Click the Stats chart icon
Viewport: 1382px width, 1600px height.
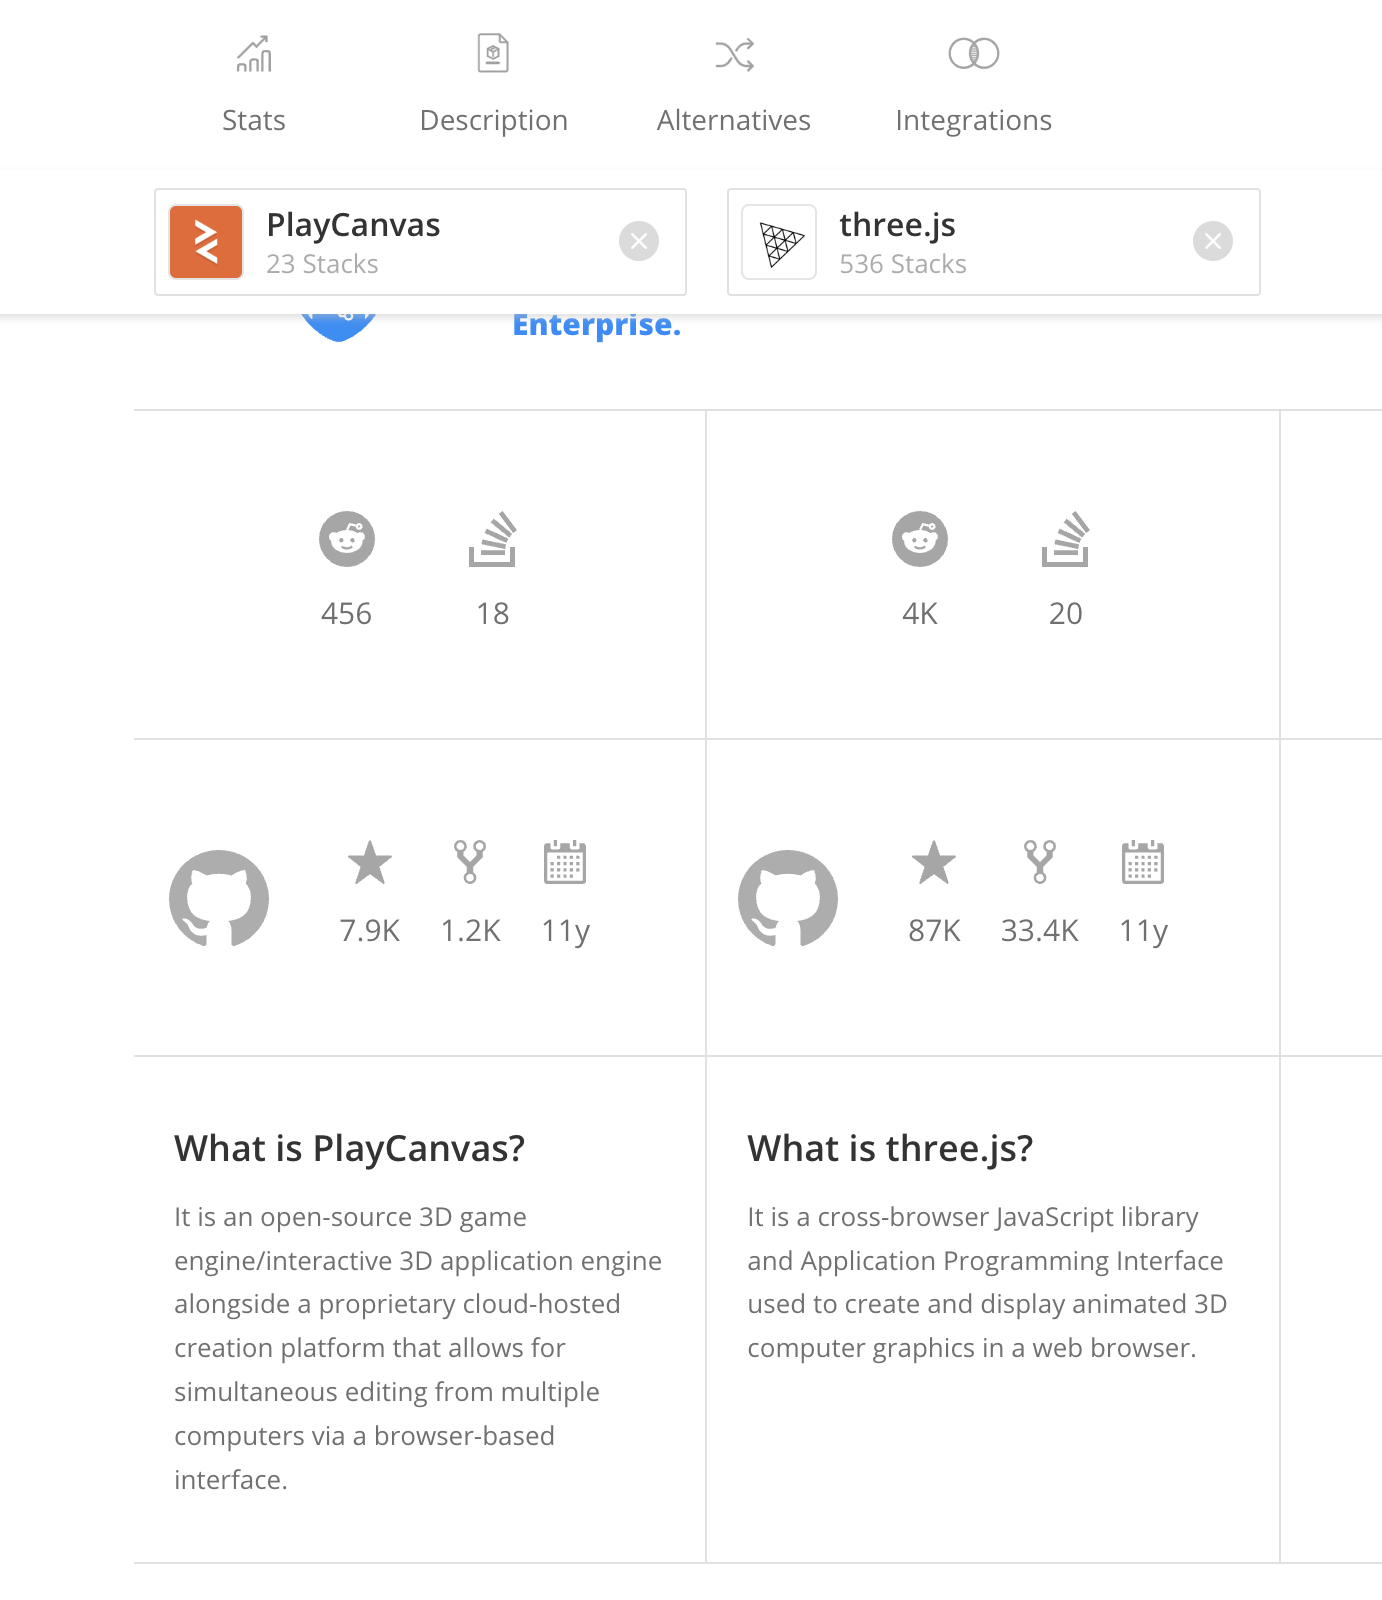[x=253, y=55]
